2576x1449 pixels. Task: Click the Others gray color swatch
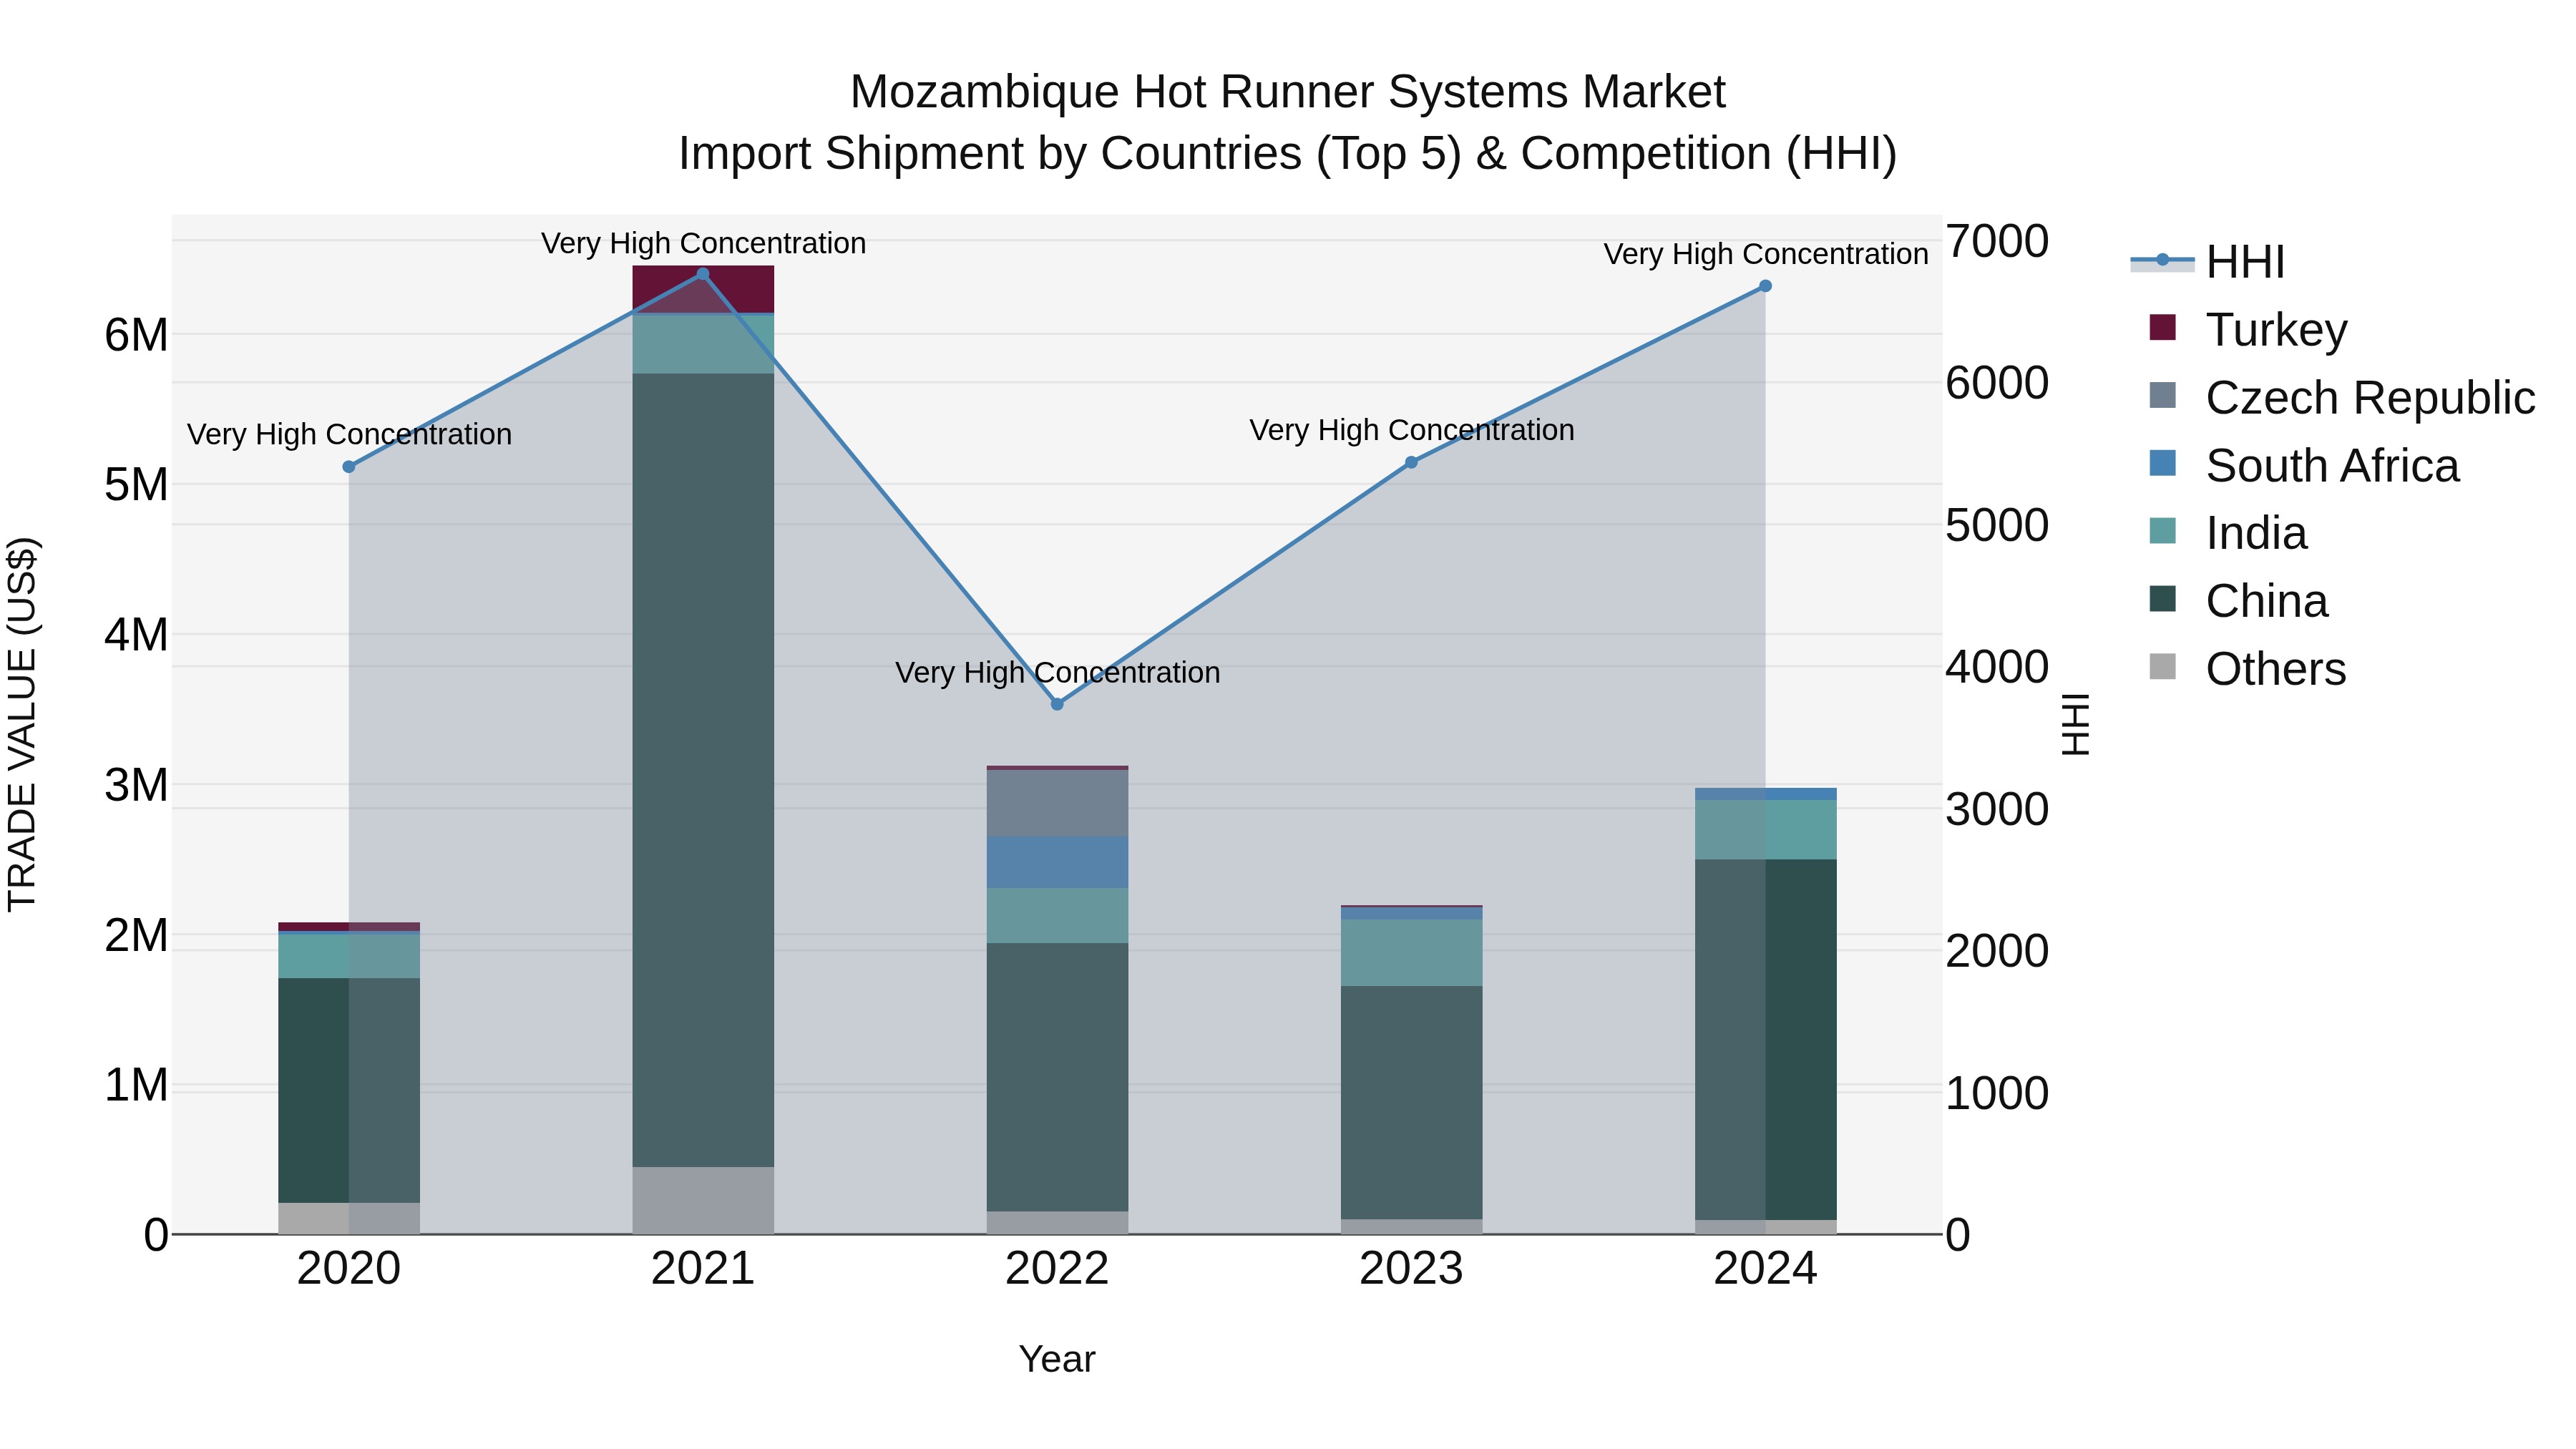[2162, 667]
